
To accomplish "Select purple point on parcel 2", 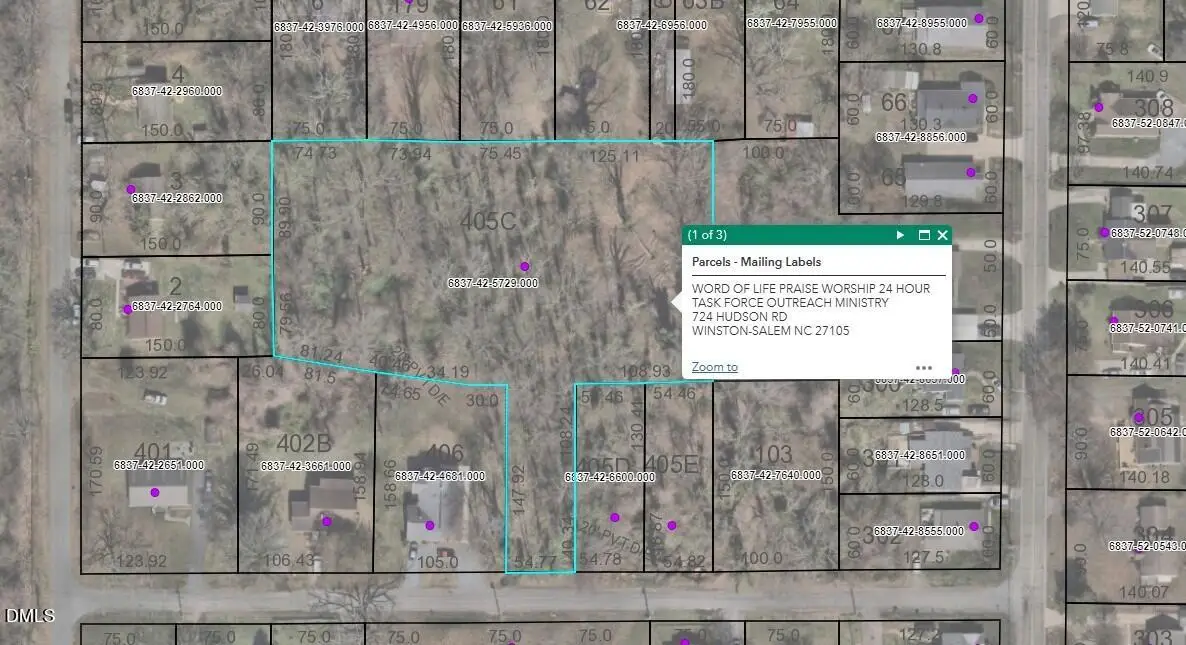I will 127,309.
